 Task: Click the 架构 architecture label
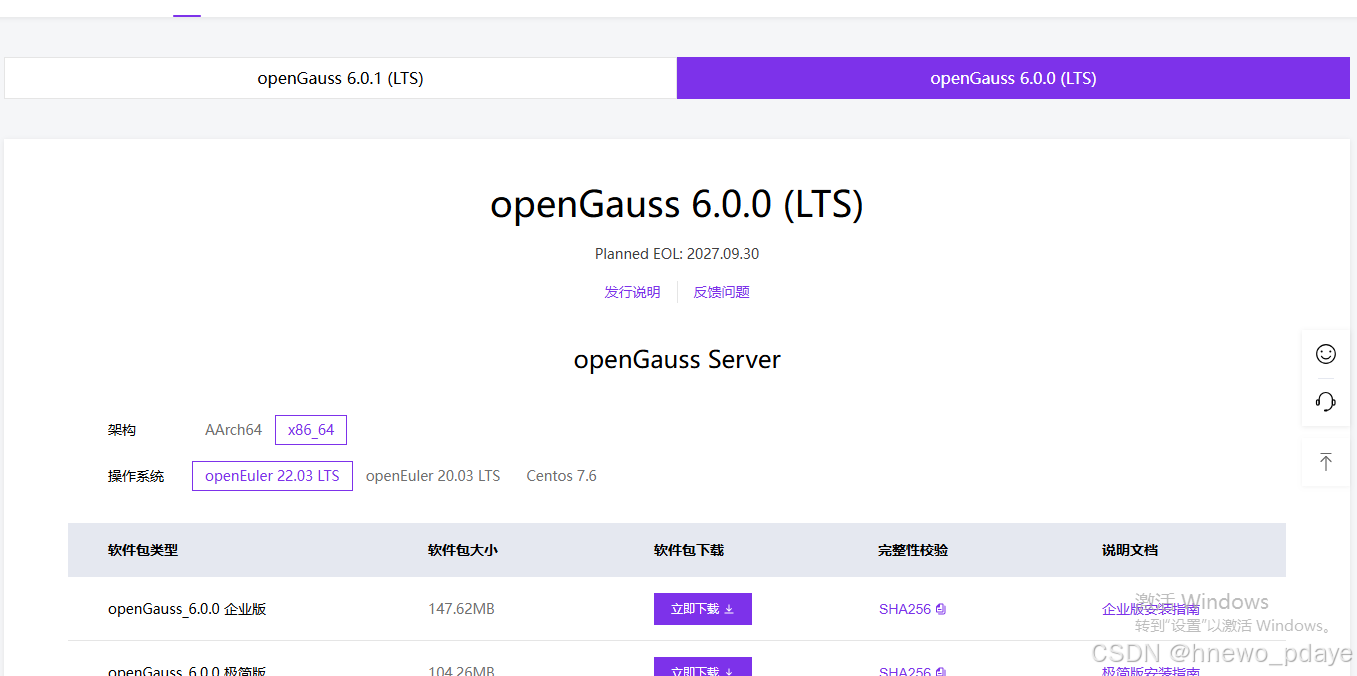pos(122,430)
